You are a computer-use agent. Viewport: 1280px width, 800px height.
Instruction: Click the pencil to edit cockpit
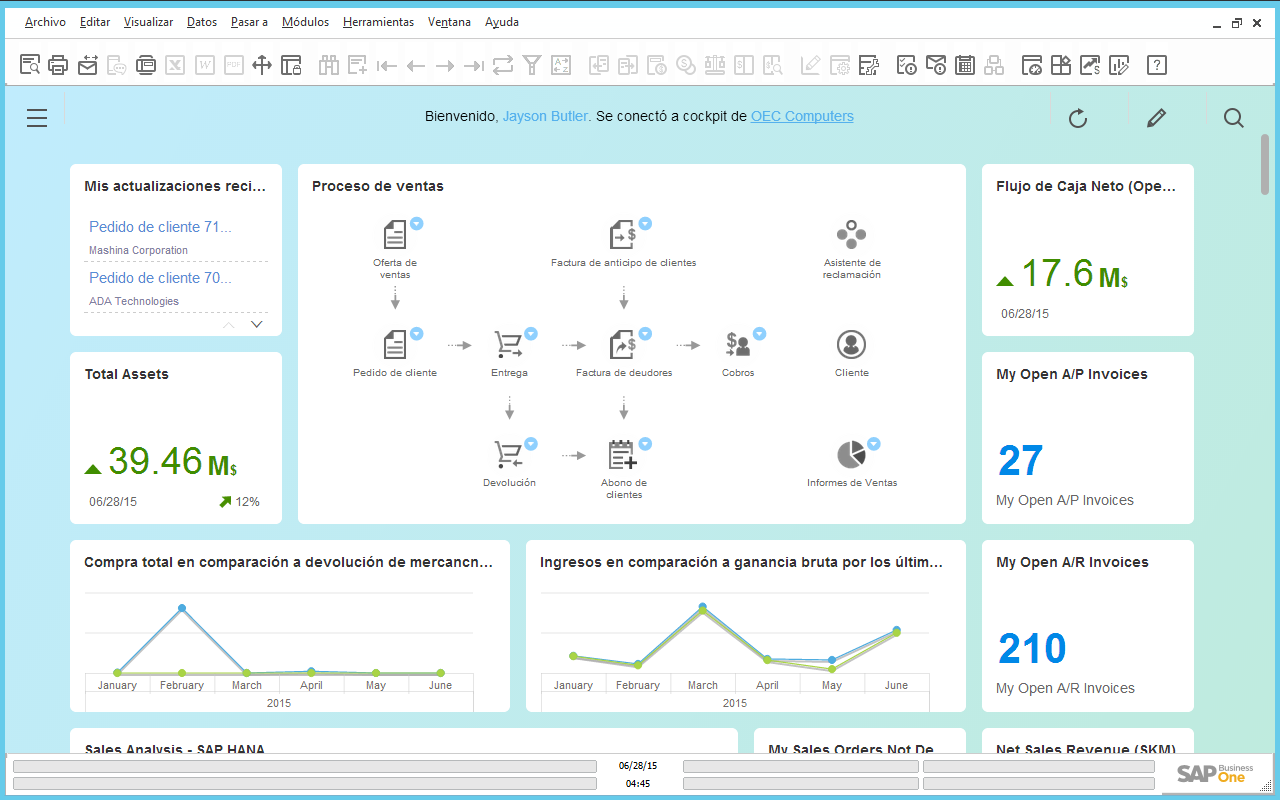tap(1156, 118)
